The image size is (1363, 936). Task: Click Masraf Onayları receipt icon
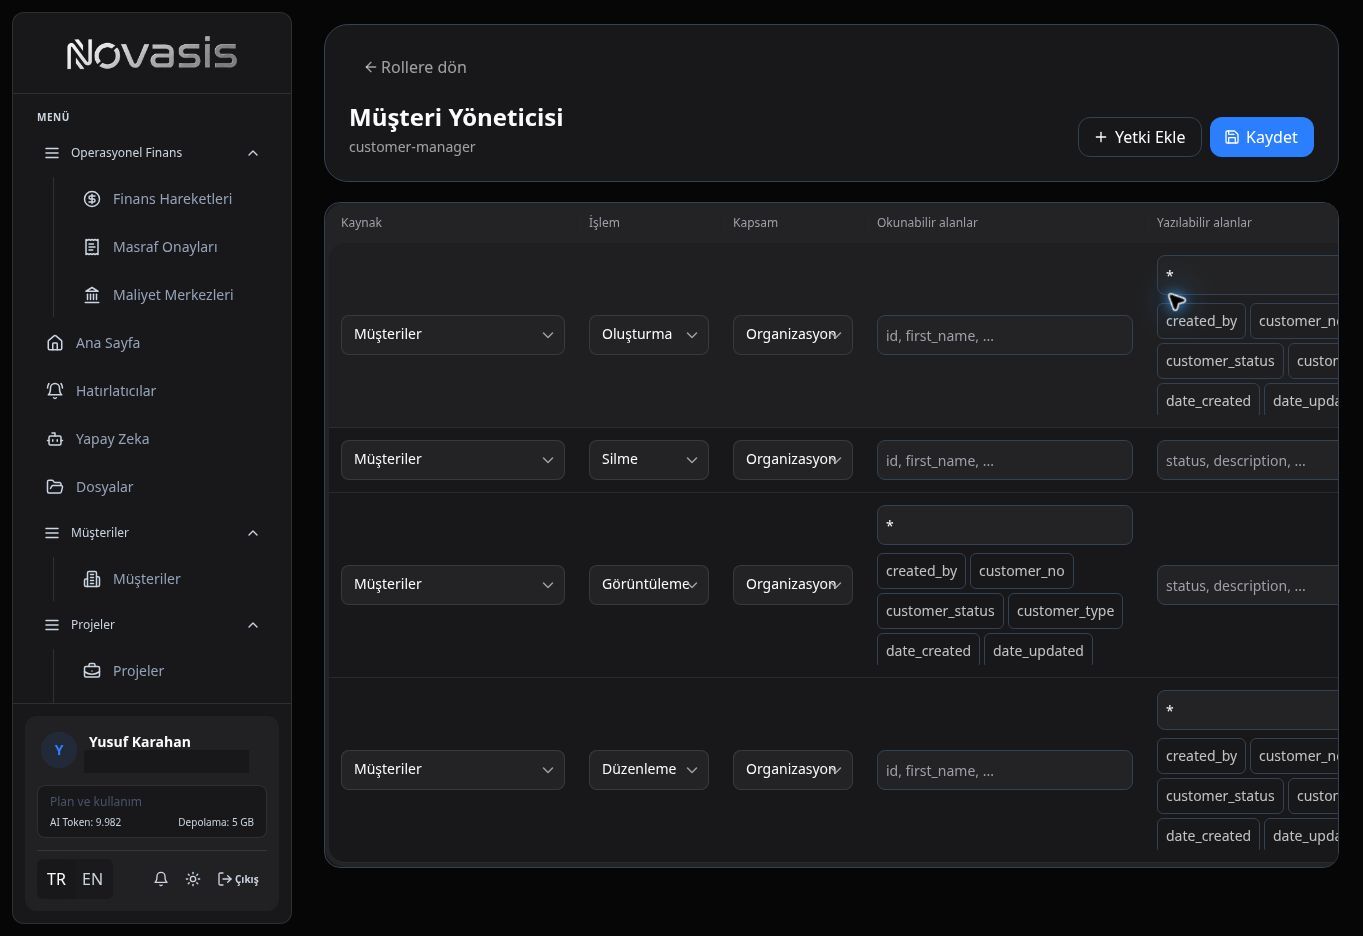[x=92, y=247]
